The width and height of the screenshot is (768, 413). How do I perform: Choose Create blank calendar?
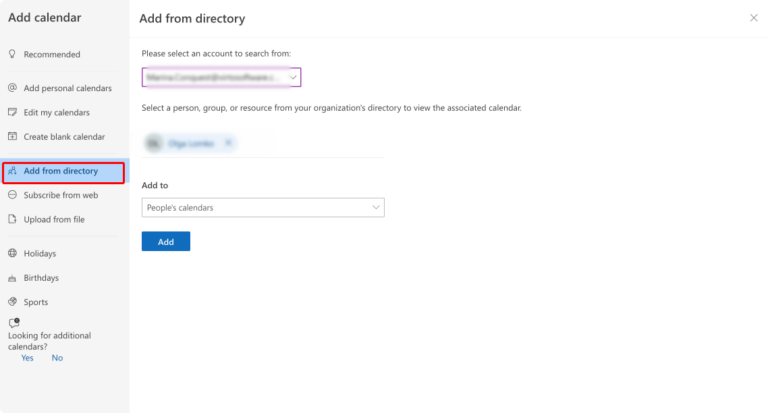coord(64,137)
